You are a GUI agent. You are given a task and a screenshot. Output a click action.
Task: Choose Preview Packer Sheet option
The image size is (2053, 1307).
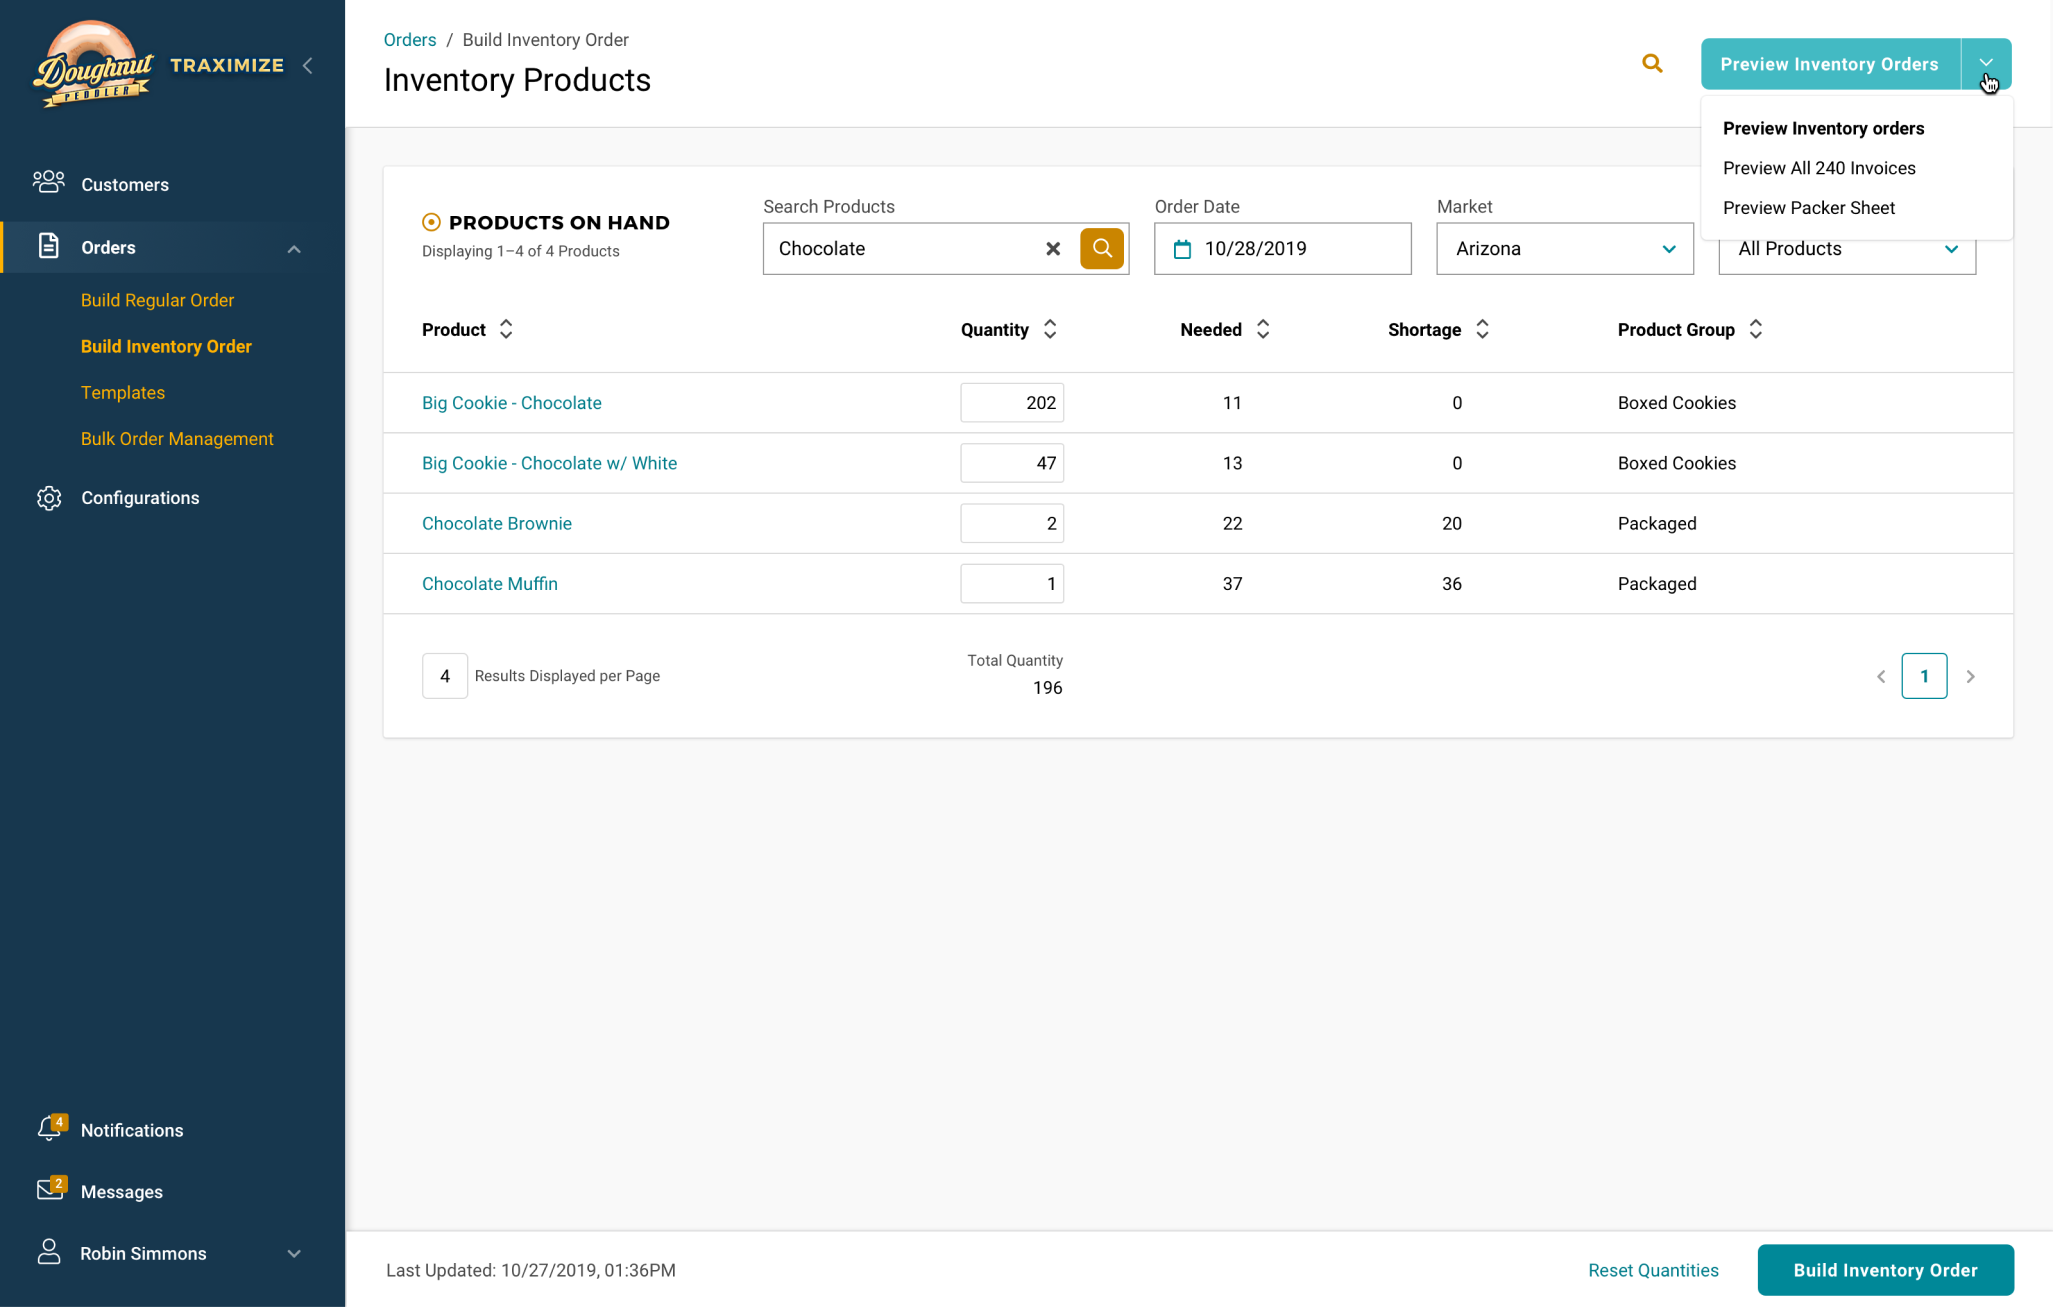click(1808, 208)
